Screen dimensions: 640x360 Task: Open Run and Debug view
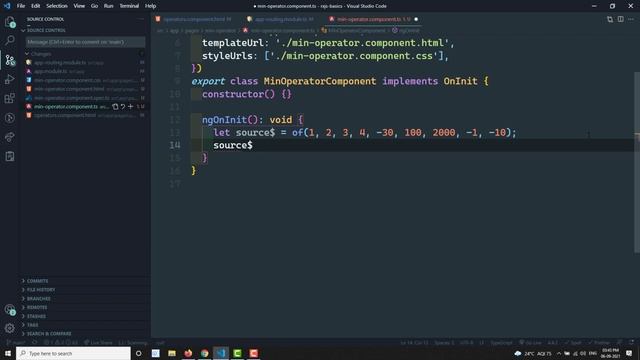click(x=10, y=79)
